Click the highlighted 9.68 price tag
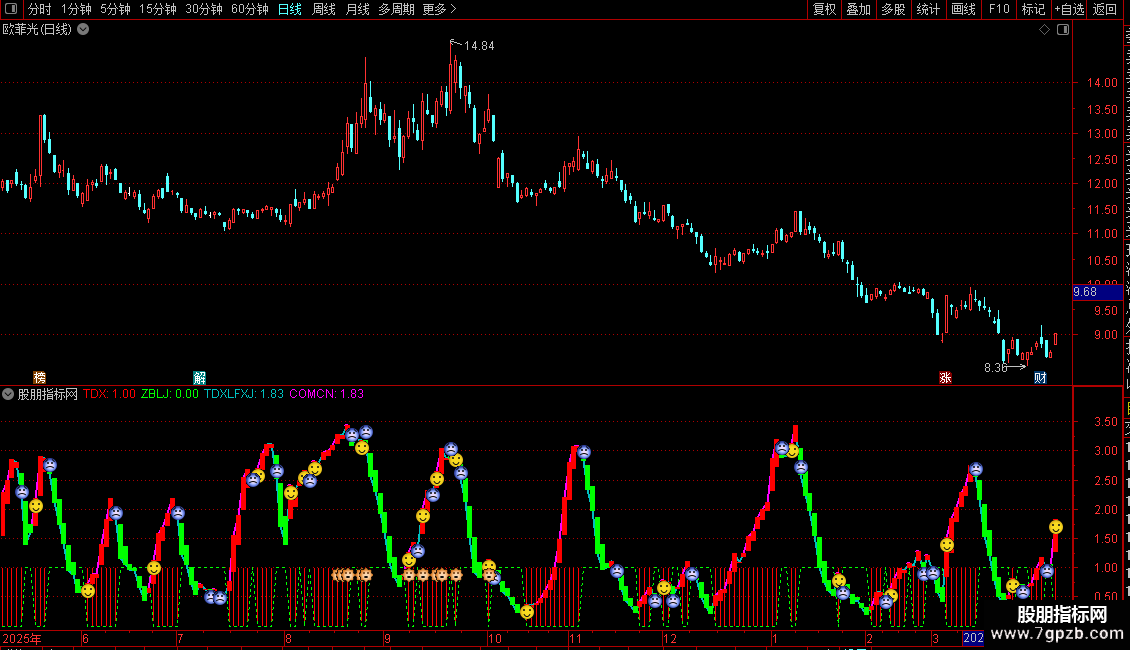 point(1097,292)
